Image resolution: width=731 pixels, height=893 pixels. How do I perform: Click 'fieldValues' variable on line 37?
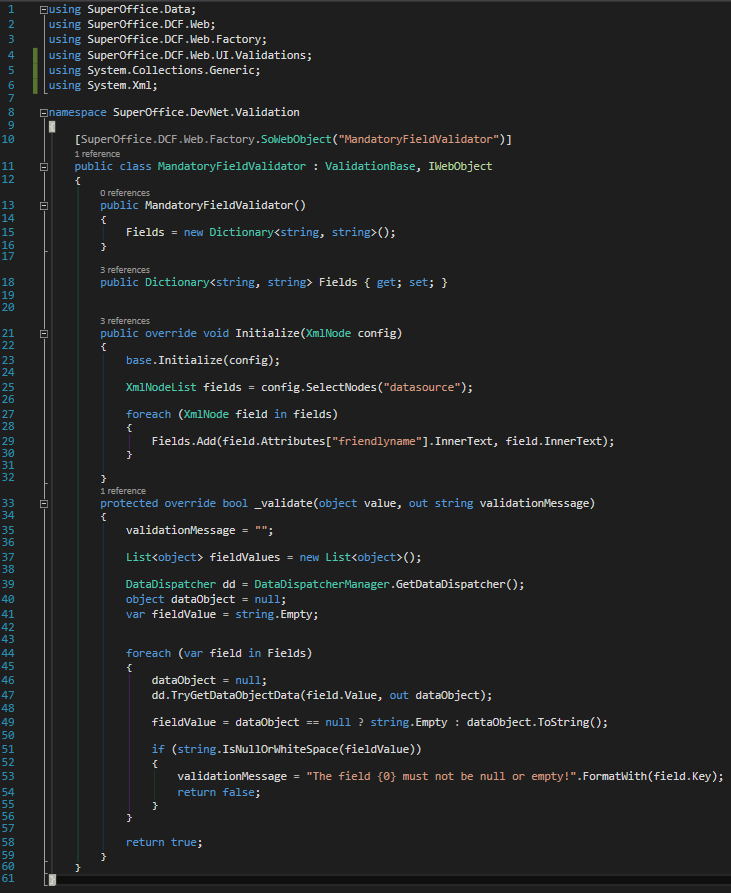point(245,557)
